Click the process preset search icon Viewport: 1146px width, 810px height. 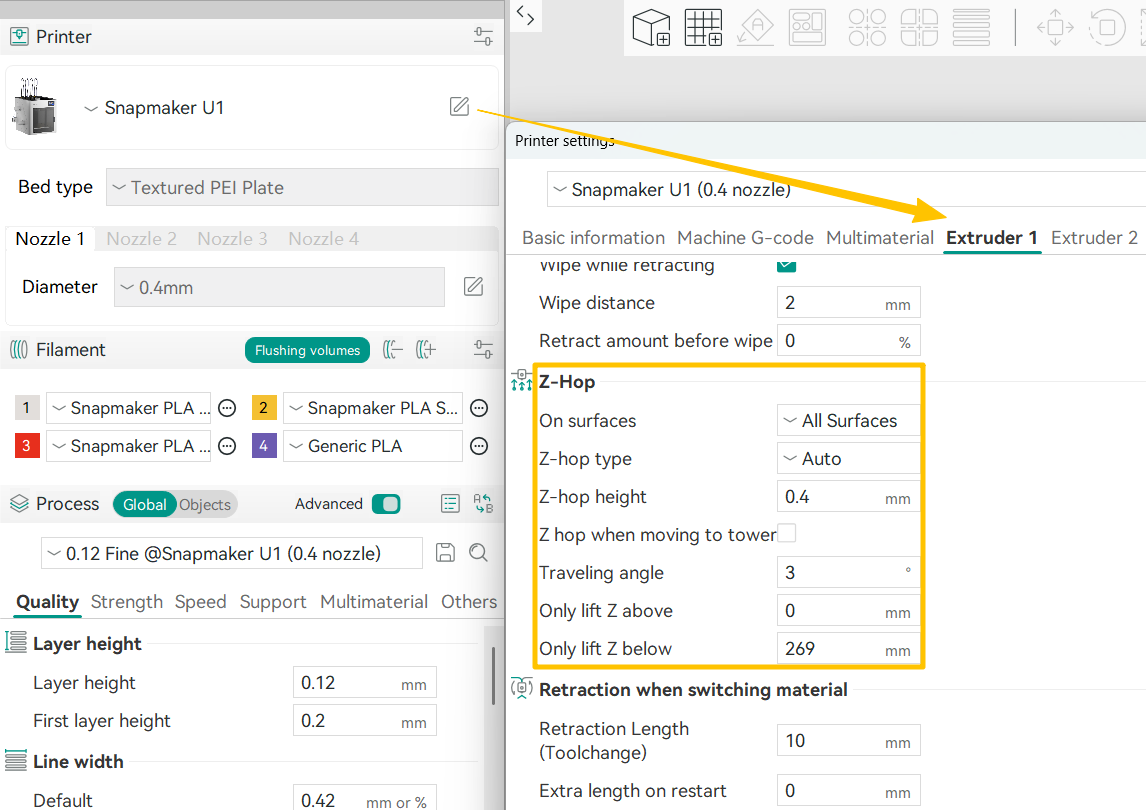tap(478, 553)
